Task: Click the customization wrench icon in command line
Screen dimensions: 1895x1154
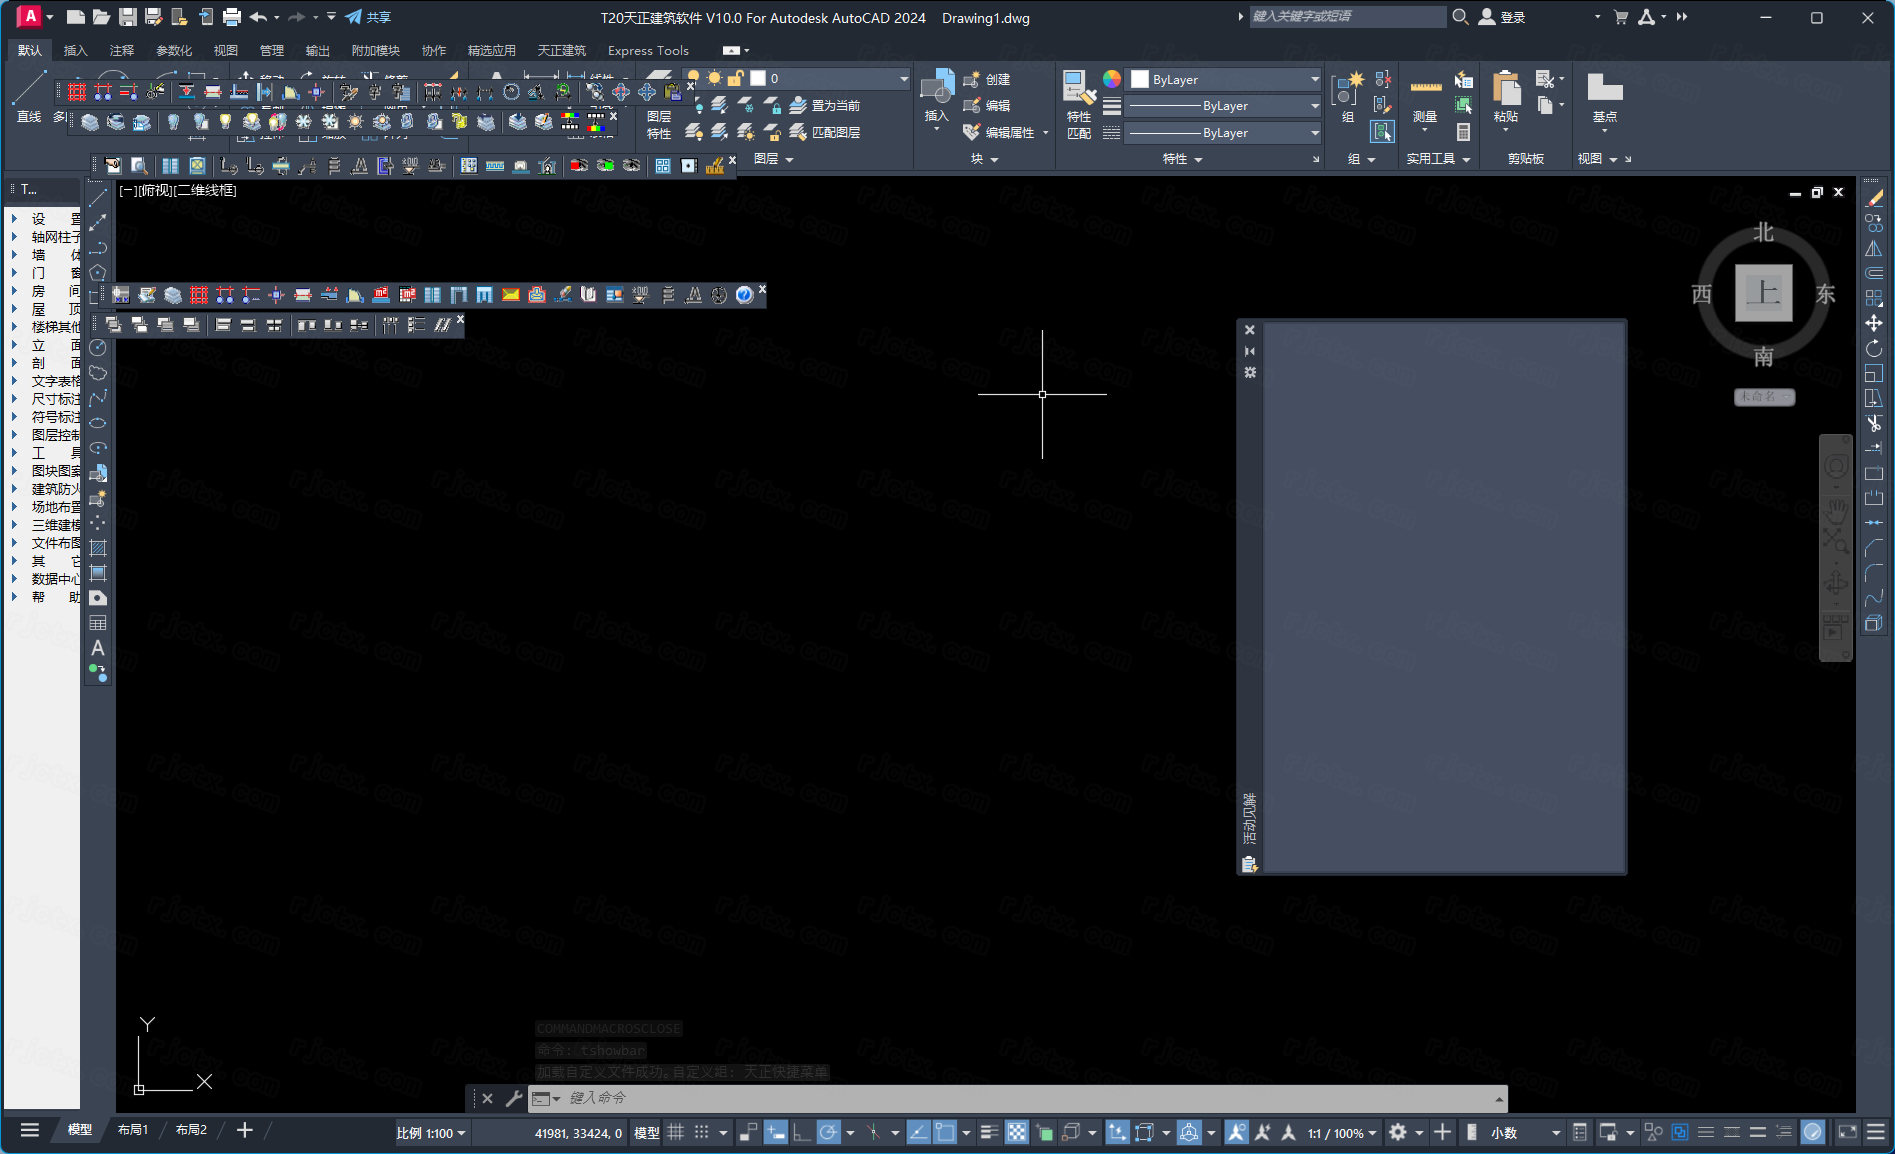Action: 514,1098
